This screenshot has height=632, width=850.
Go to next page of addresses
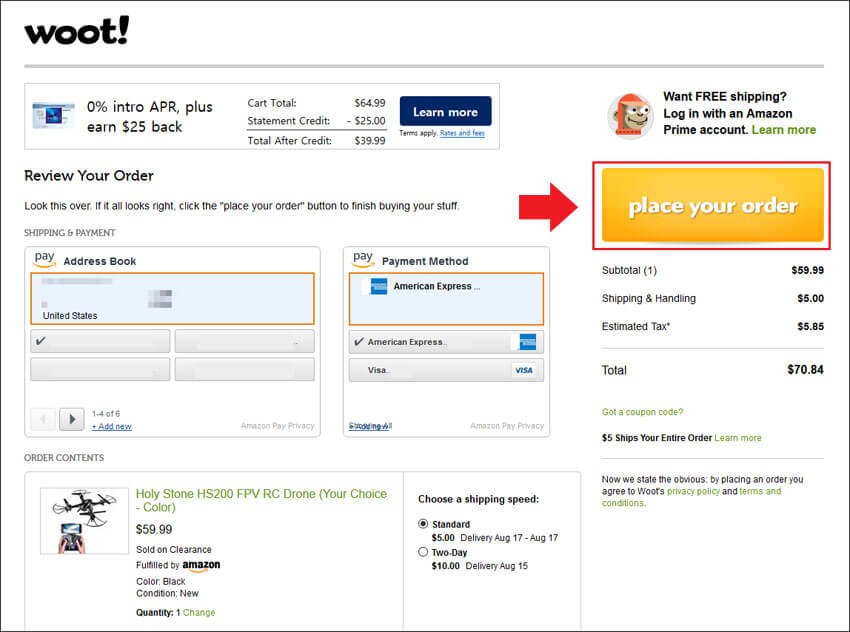(72, 419)
